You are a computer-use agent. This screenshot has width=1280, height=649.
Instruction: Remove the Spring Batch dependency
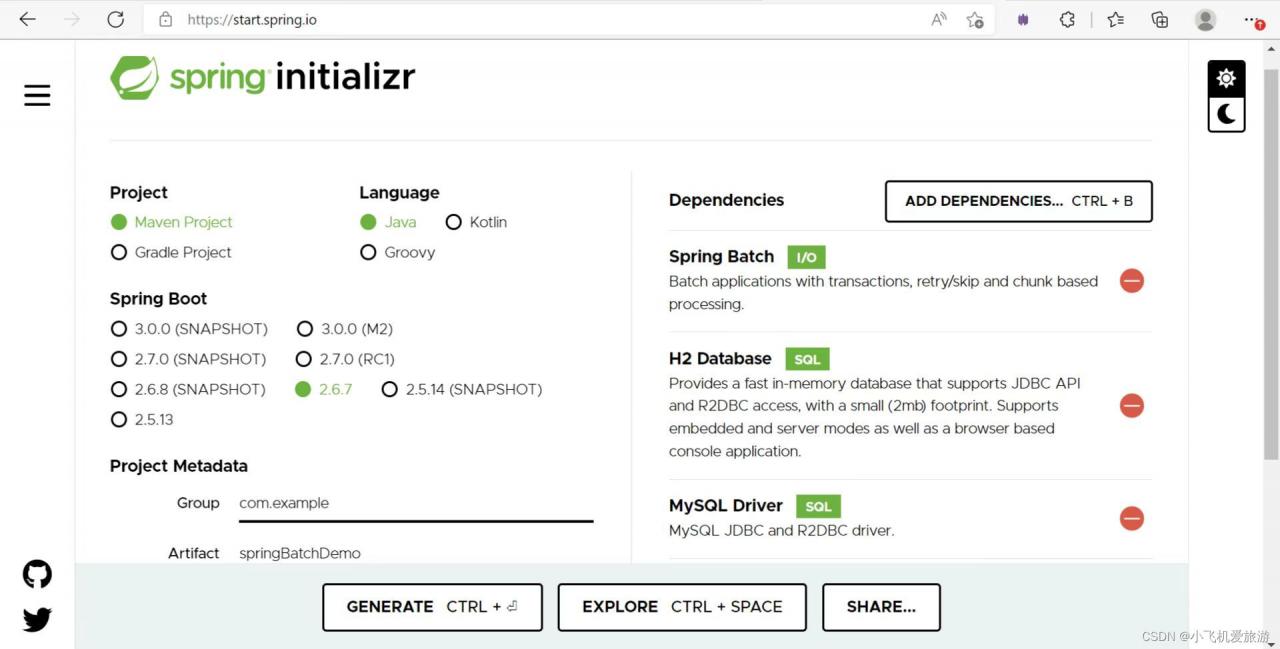[x=1131, y=281]
